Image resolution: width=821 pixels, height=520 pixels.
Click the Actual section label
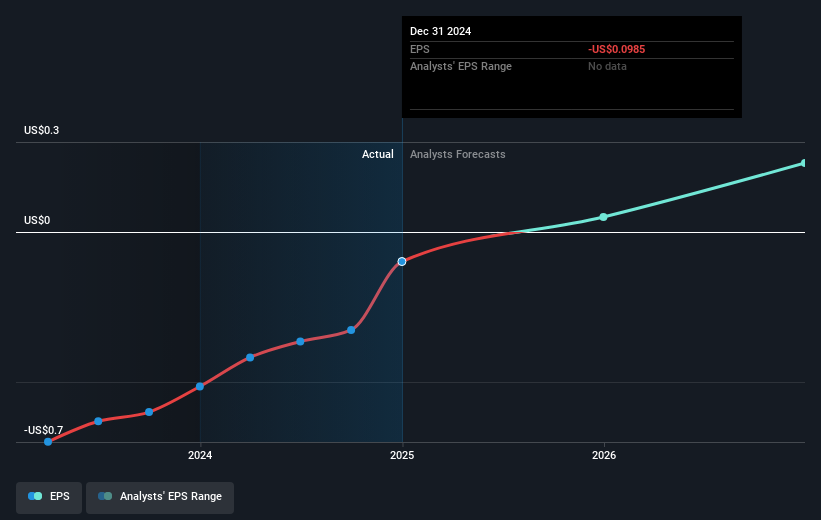pyautogui.click(x=378, y=154)
